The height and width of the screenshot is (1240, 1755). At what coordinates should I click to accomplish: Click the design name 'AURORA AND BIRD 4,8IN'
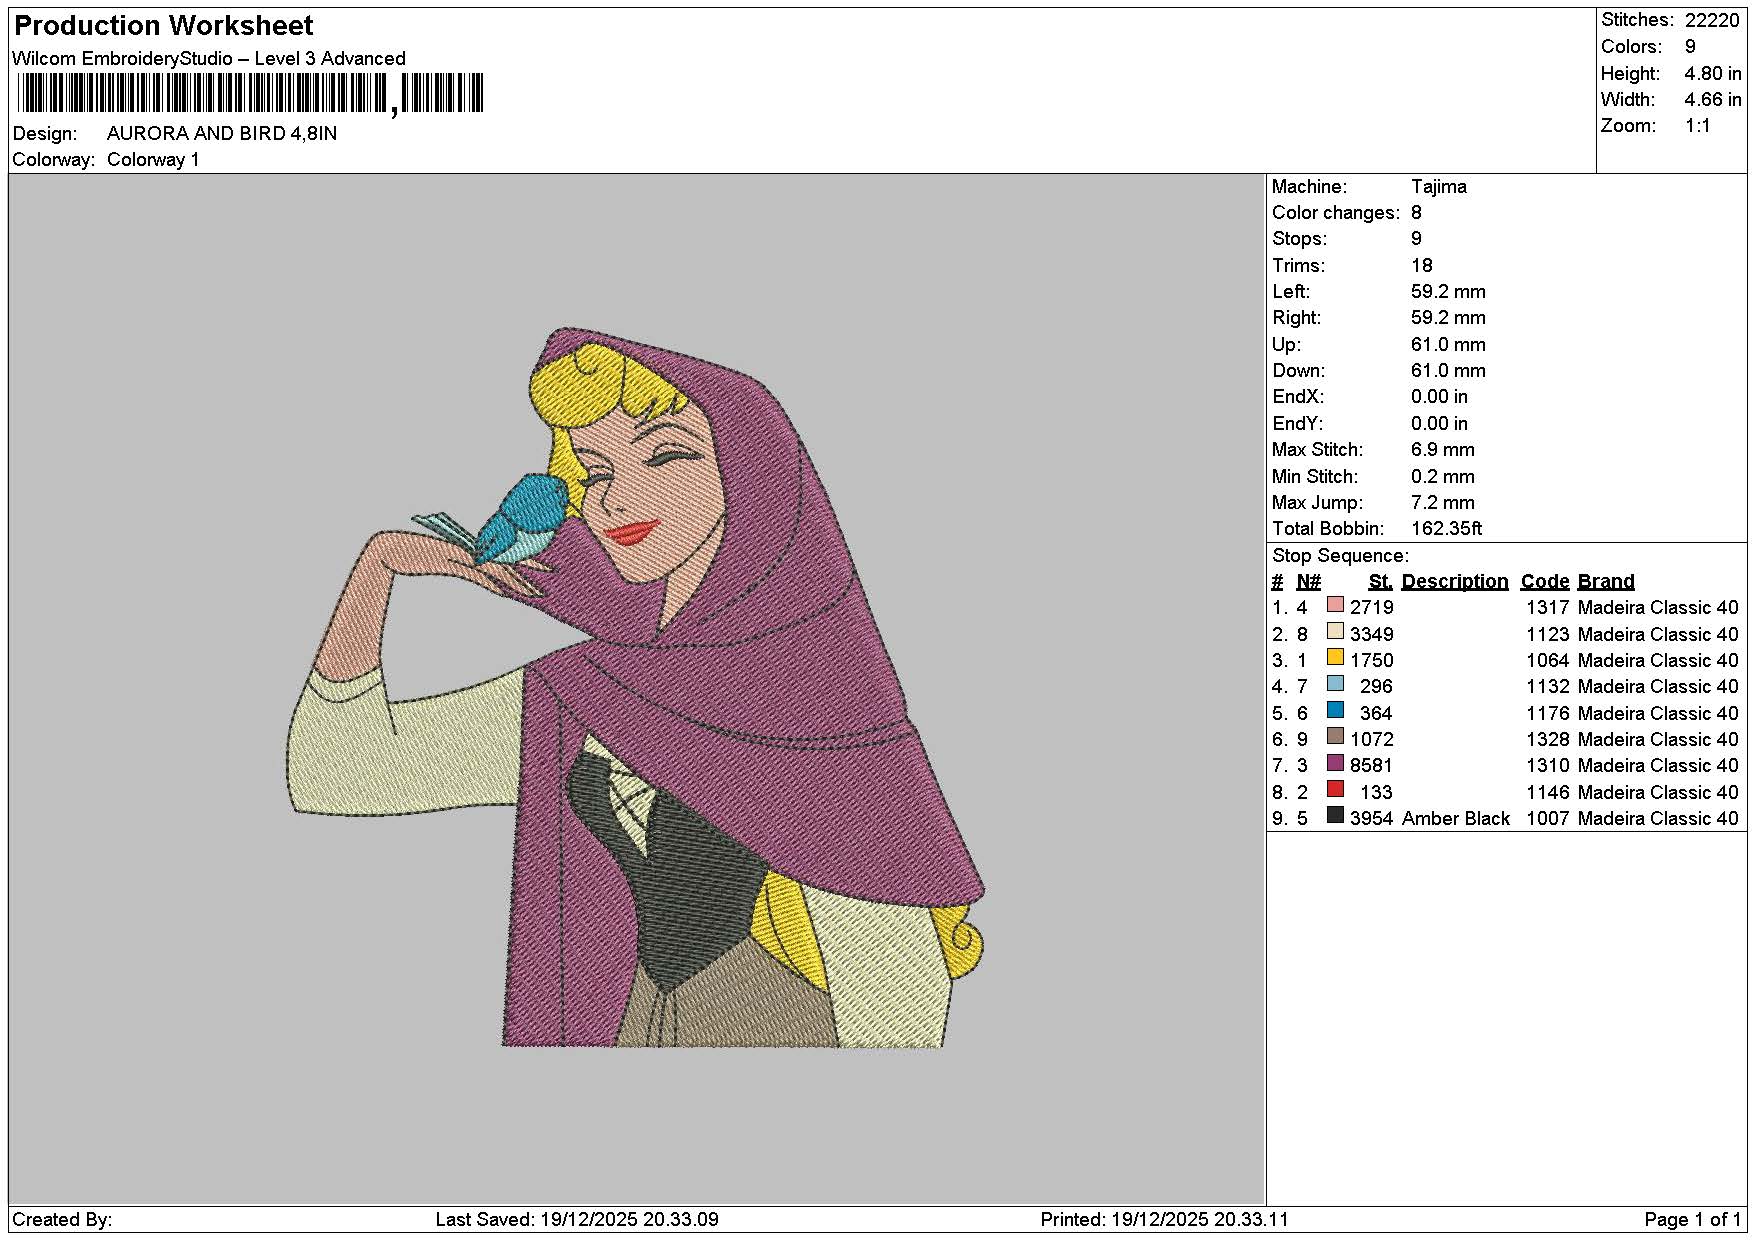point(222,133)
